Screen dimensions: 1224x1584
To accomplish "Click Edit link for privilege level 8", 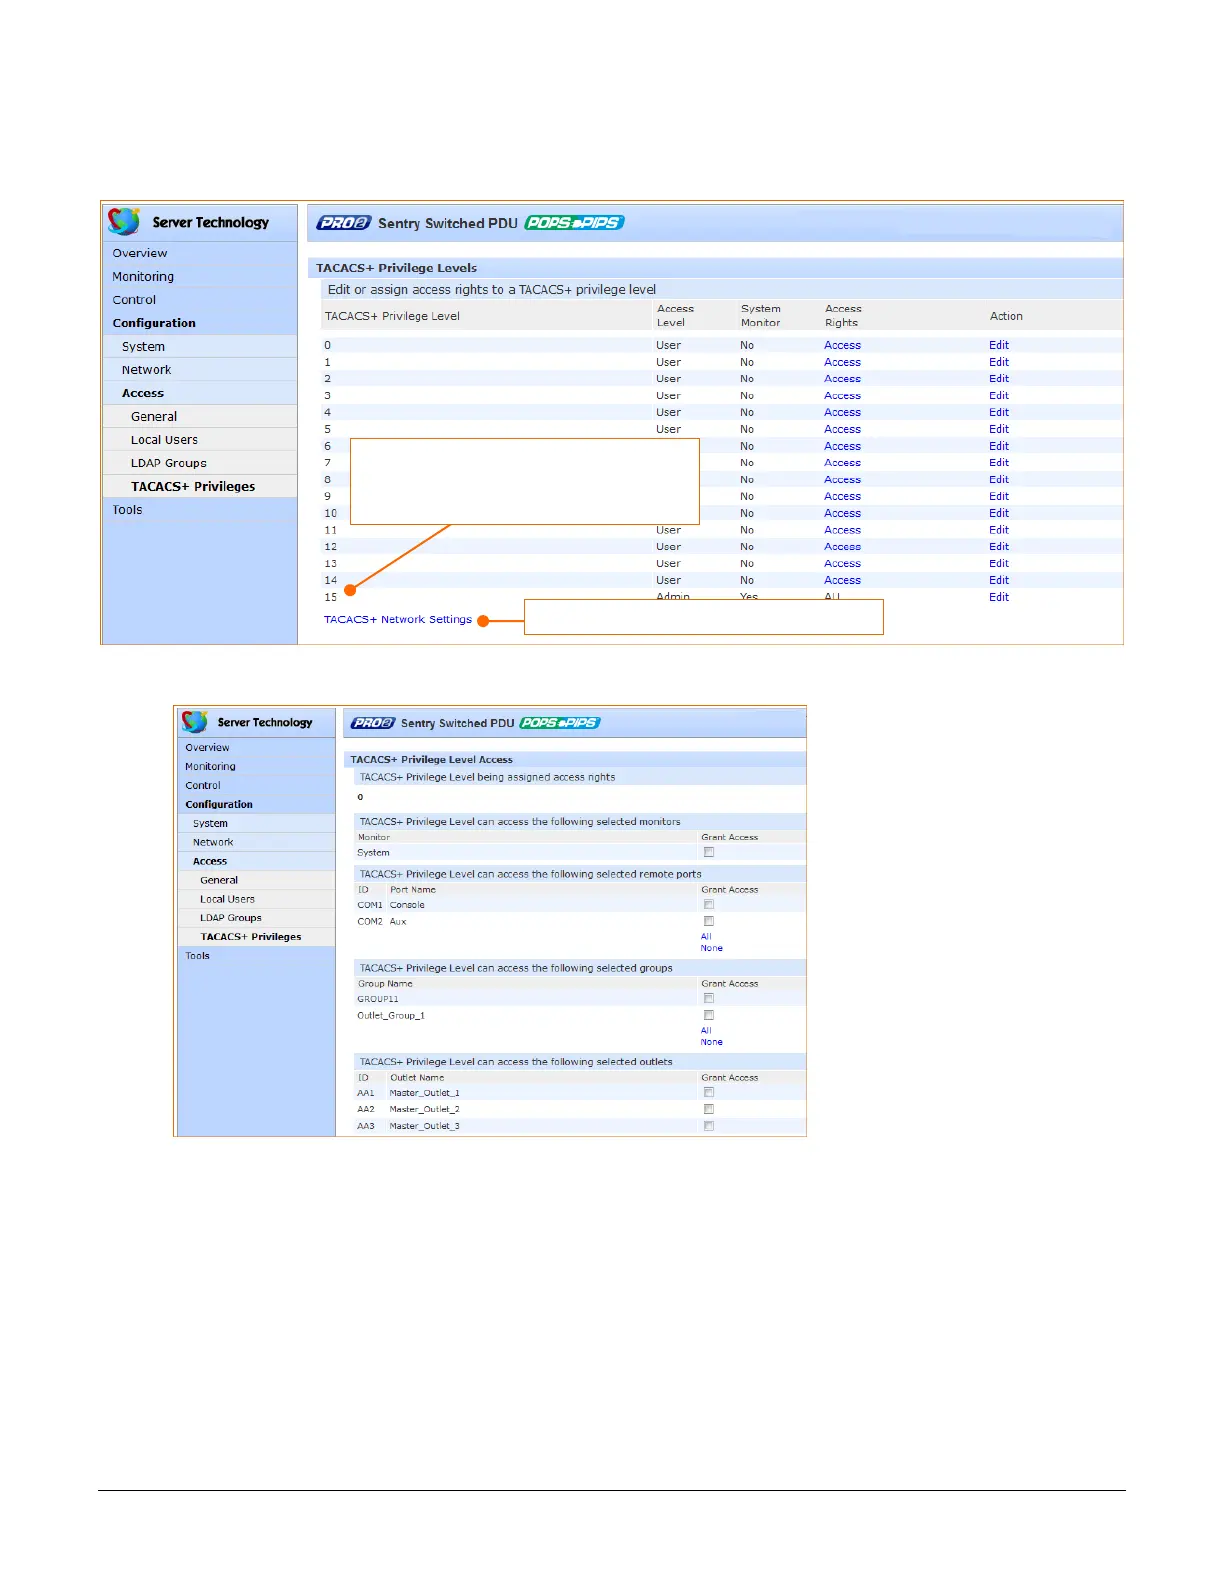I will [x=999, y=480].
